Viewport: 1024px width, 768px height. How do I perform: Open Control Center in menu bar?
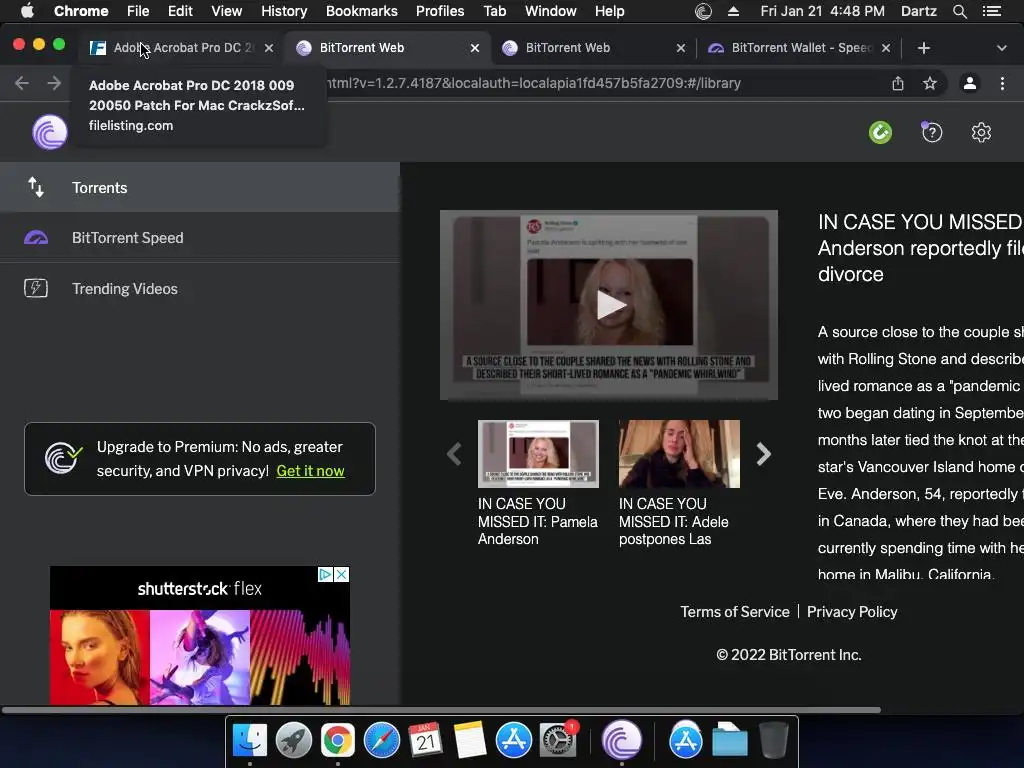pos(992,11)
